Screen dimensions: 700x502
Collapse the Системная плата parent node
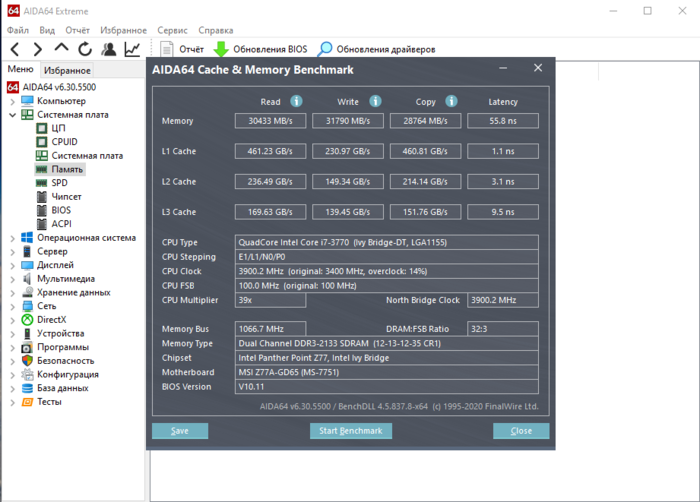pyautogui.click(x=12, y=115)
